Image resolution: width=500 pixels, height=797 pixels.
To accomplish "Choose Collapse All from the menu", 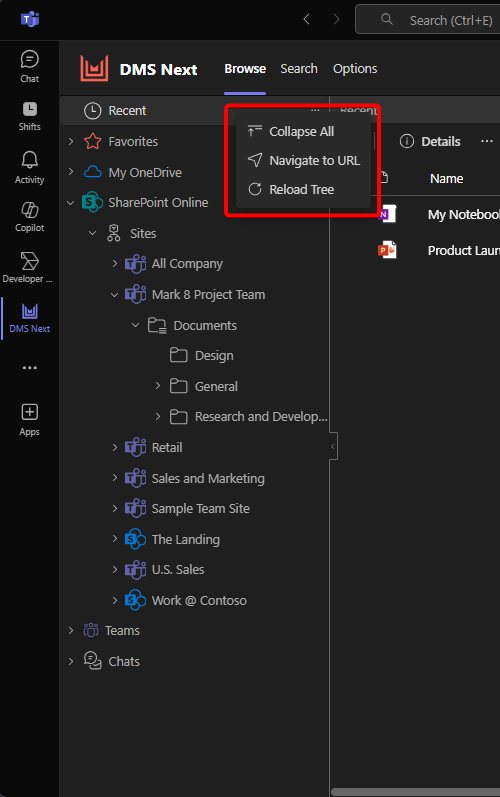I will 303,132.
